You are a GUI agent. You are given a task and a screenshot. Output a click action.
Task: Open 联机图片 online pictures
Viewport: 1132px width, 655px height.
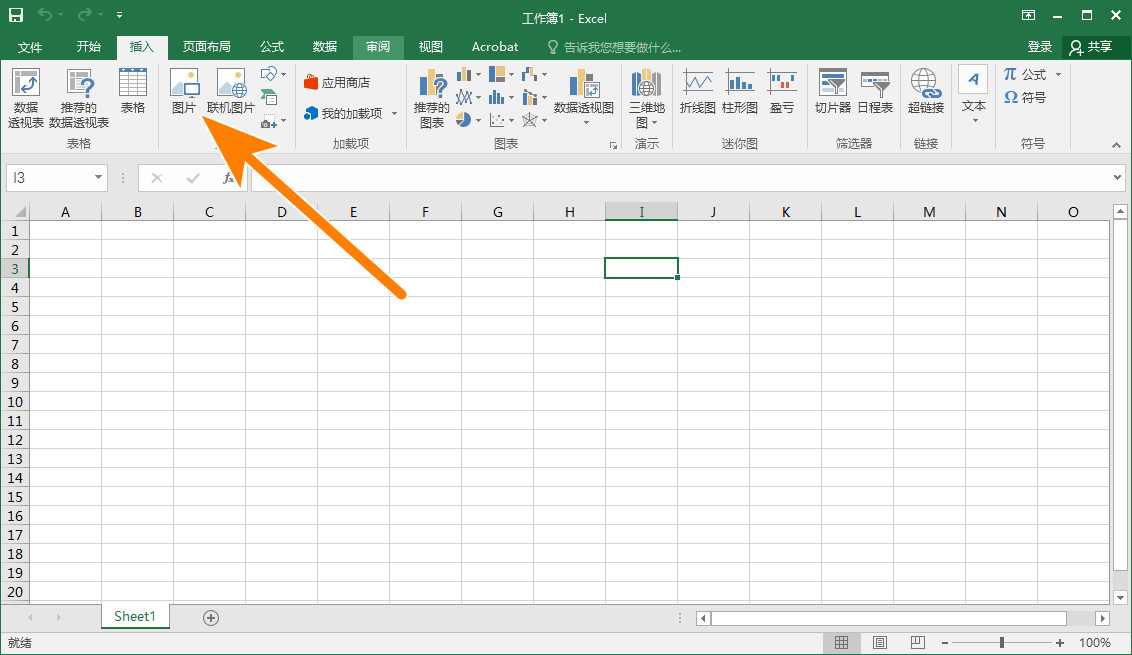(231, 91)
